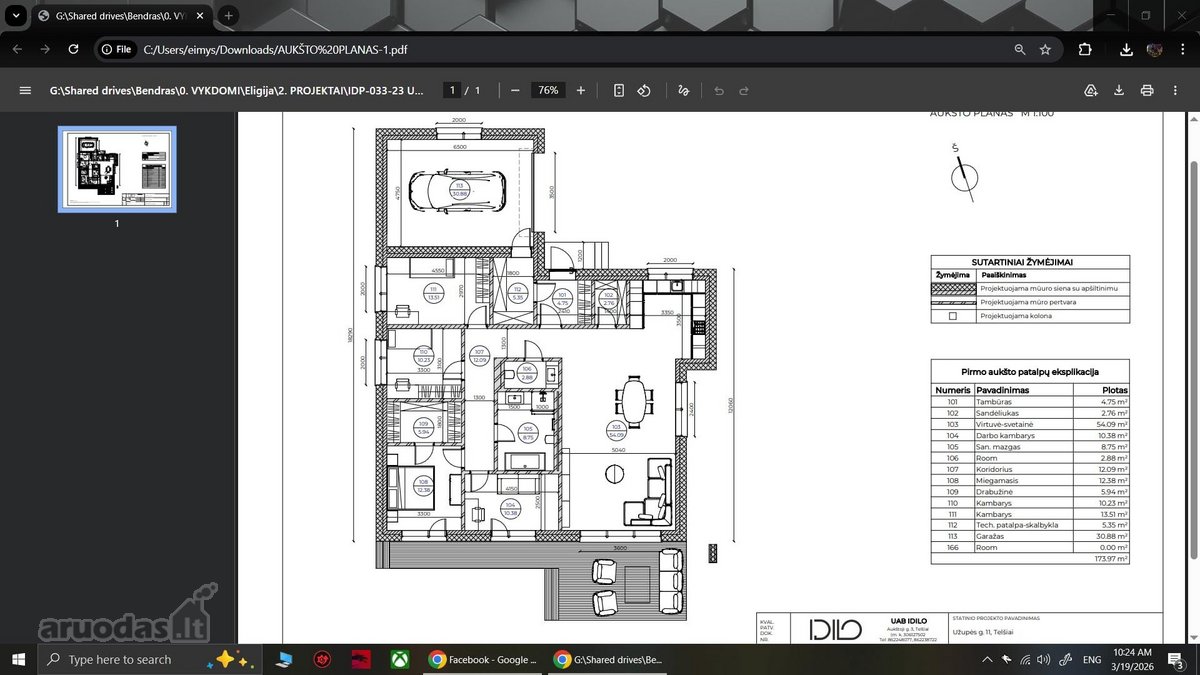
Task: Click 'Miegamasis' row in room table
Action: click(1030, 480)
